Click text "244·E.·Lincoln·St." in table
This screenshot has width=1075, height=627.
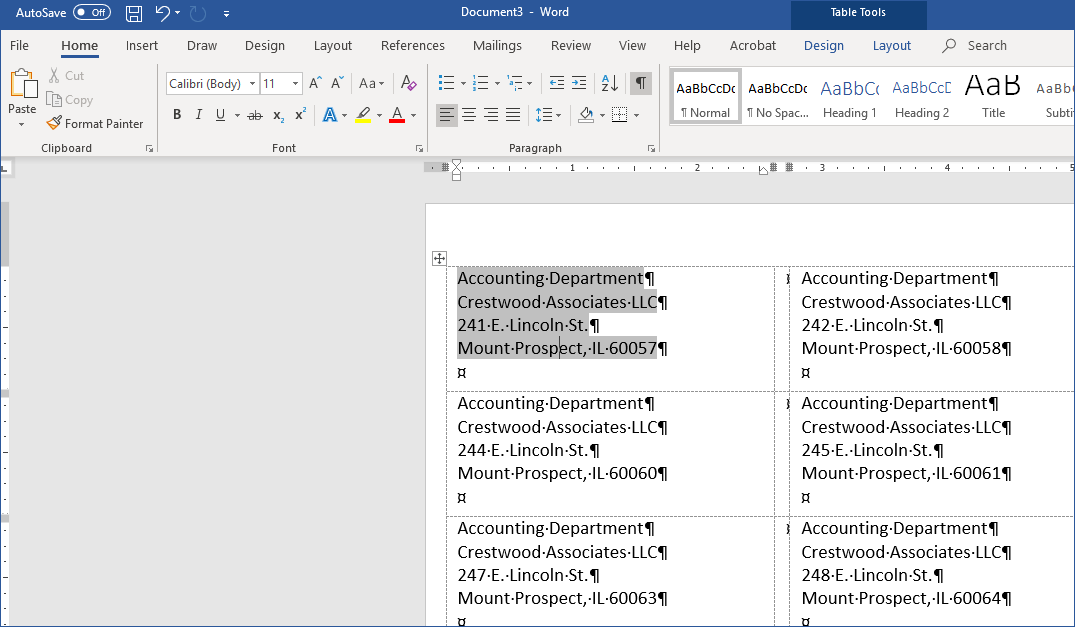coord(523,450)
